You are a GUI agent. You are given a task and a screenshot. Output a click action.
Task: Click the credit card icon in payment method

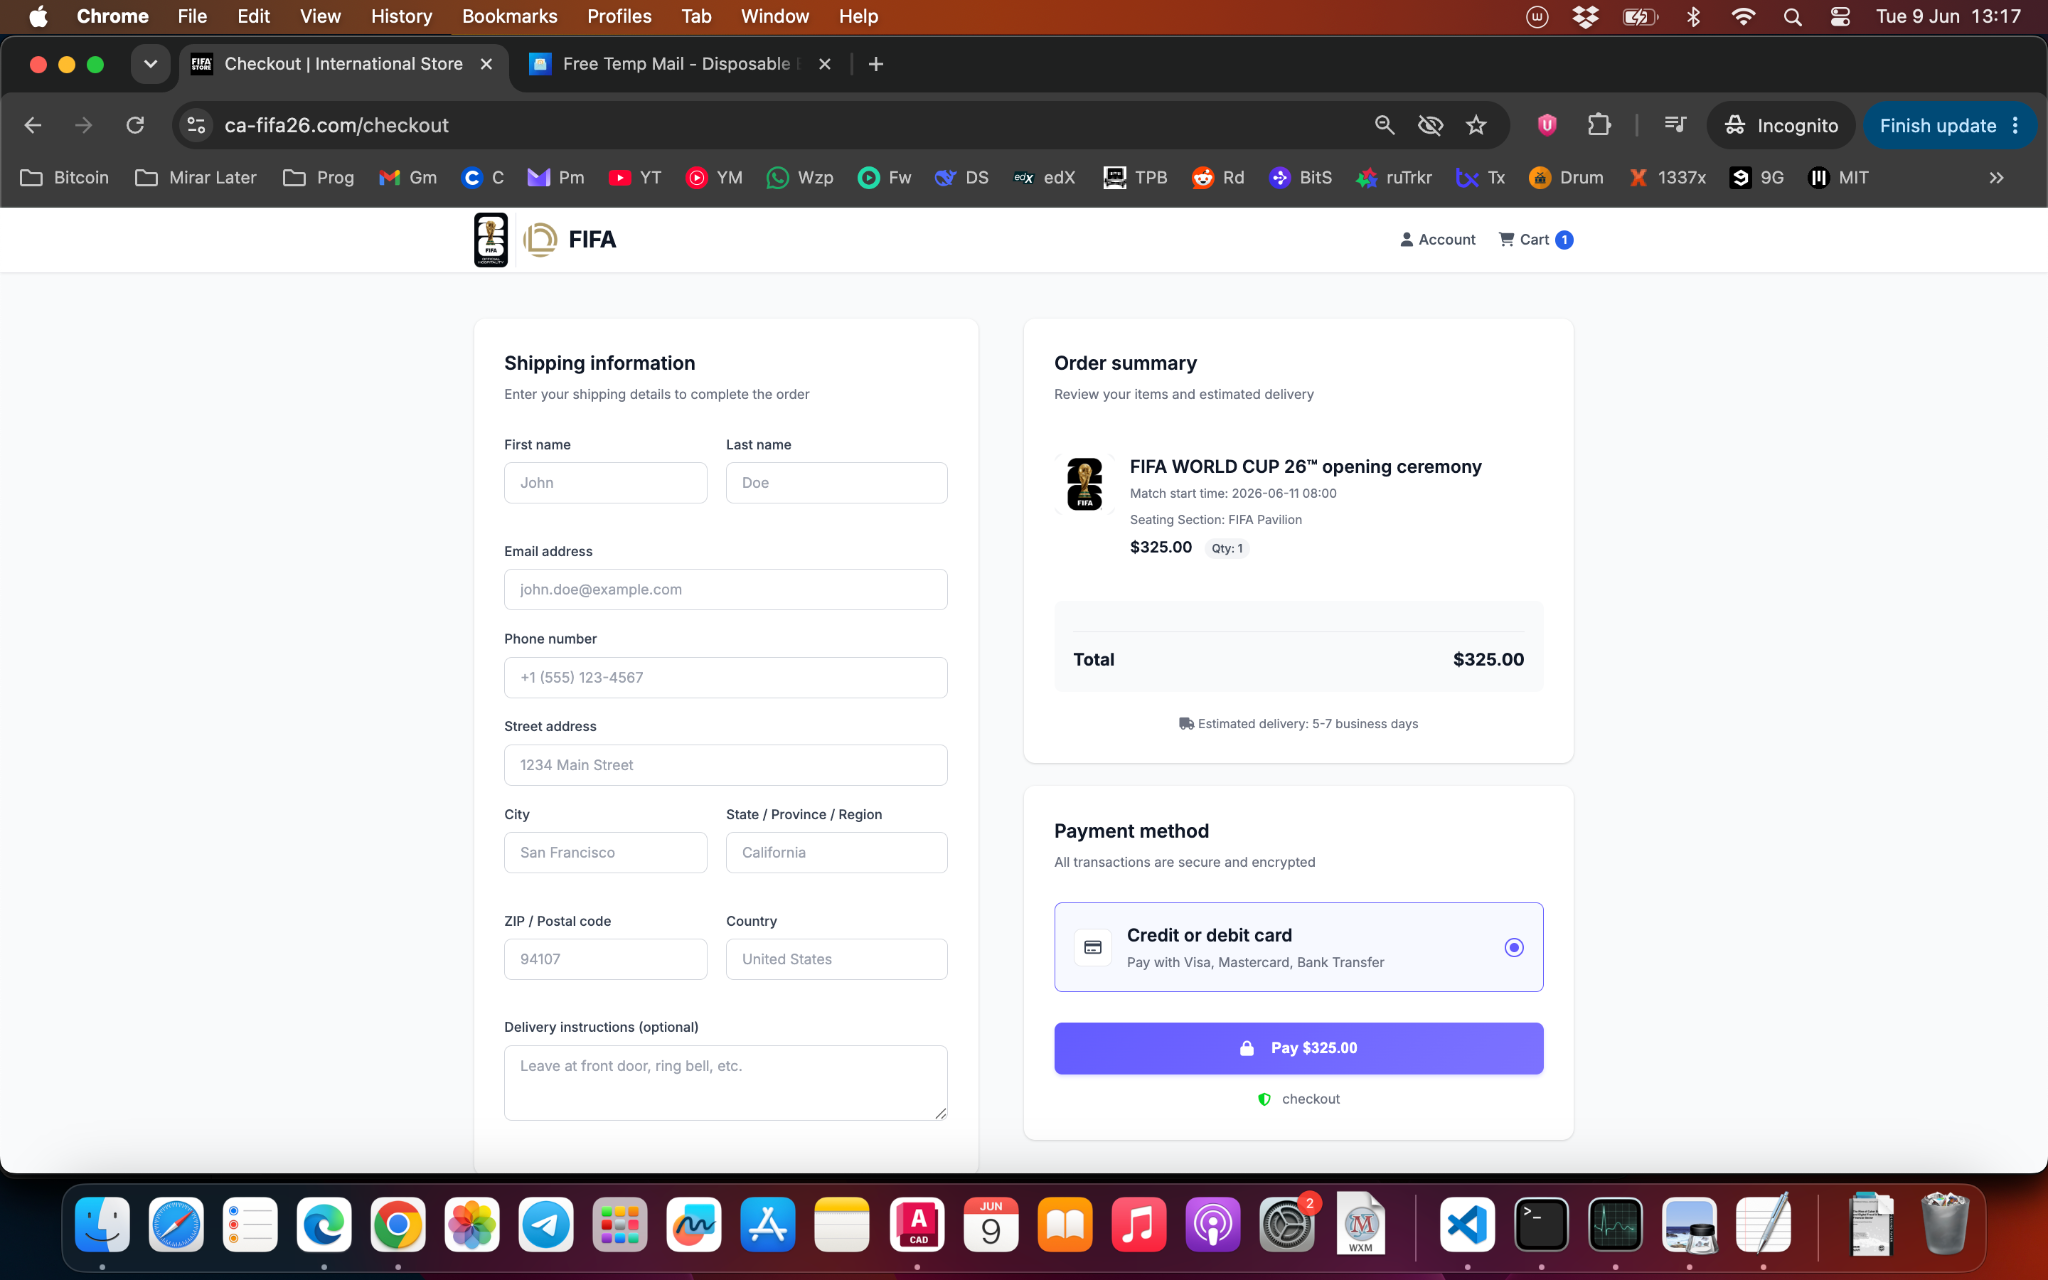[1093, 947]
